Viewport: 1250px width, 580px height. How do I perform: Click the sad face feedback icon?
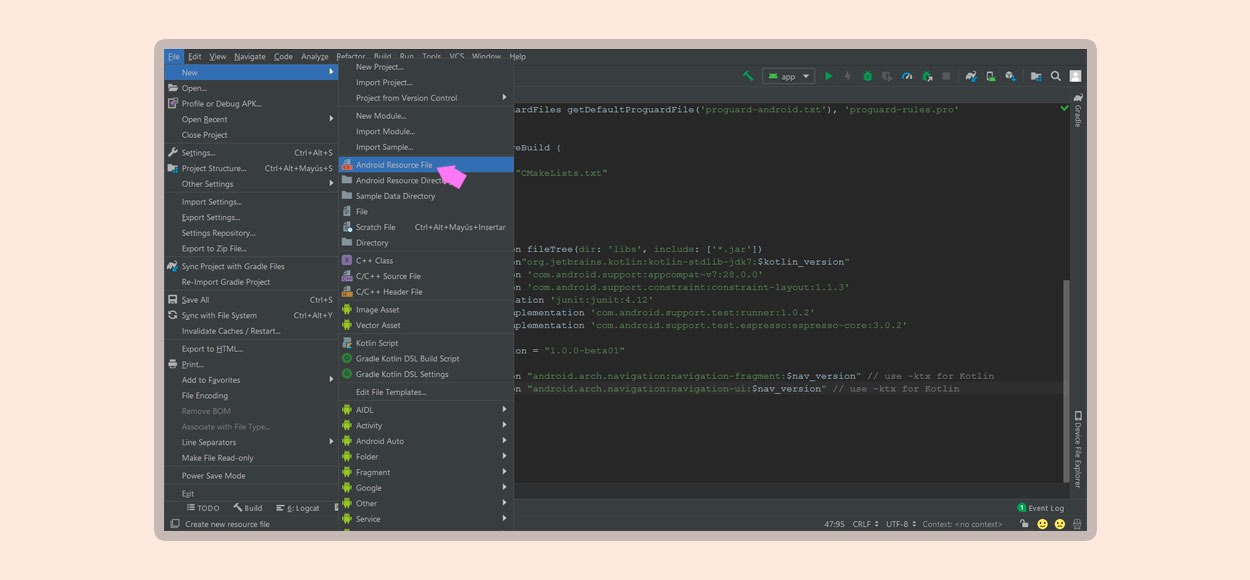coord(1059,524)
